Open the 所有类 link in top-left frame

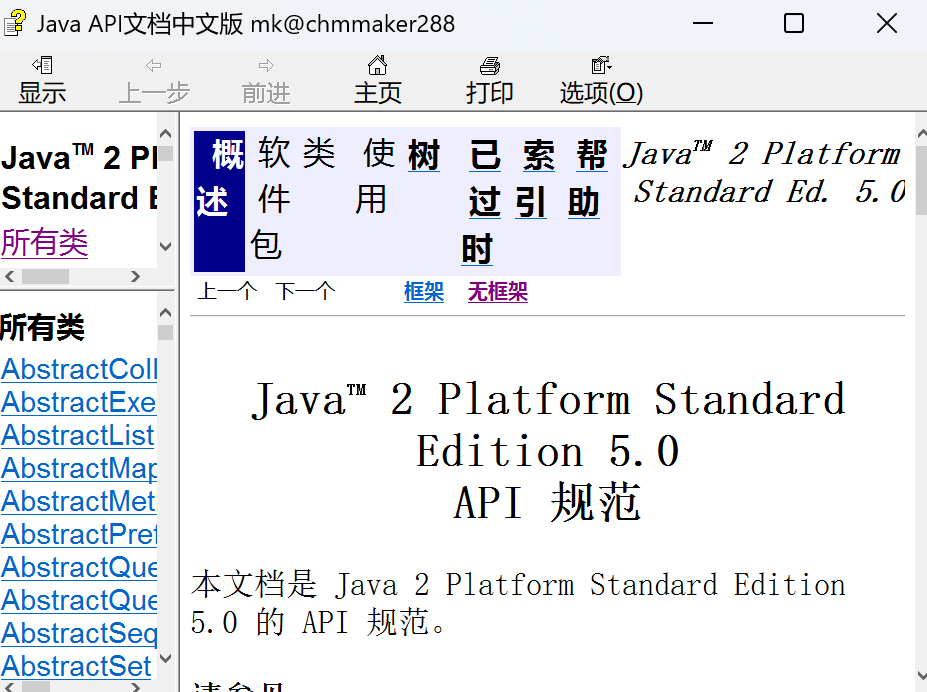(x=44, y=243)
